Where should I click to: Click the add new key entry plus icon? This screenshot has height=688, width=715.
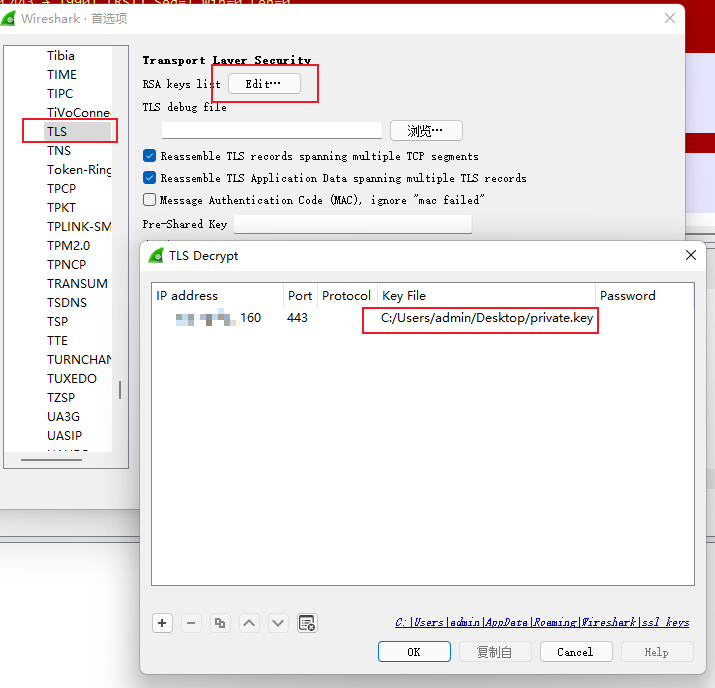click(x=163, y=623)
